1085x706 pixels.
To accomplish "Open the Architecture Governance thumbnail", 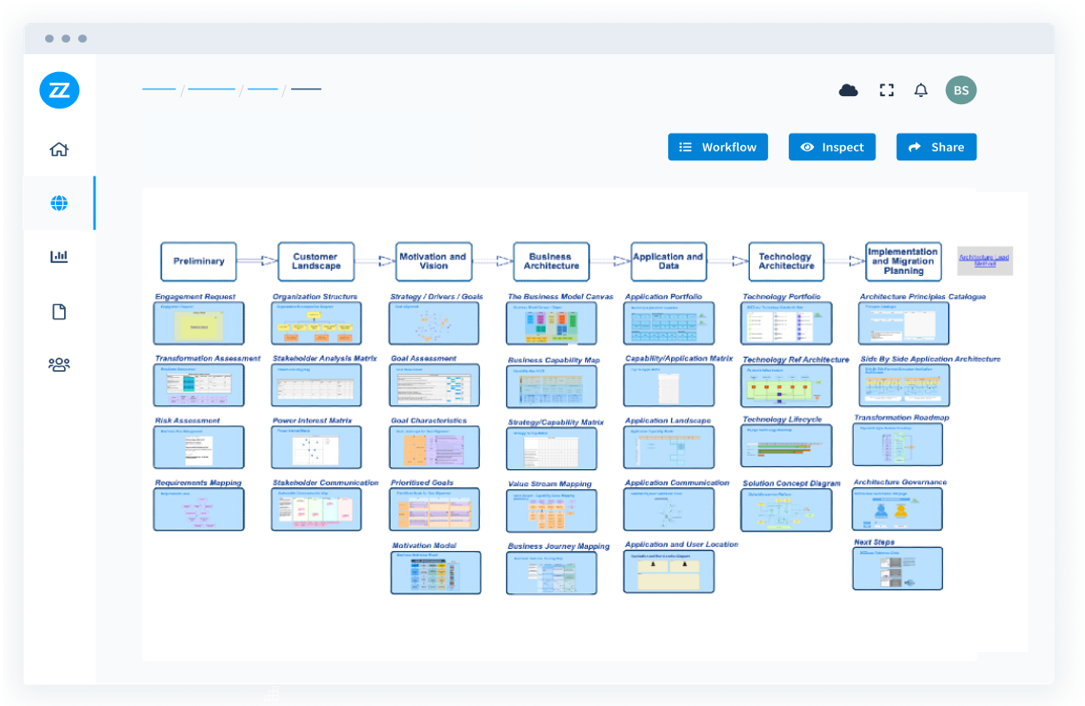I will [897, 509].
